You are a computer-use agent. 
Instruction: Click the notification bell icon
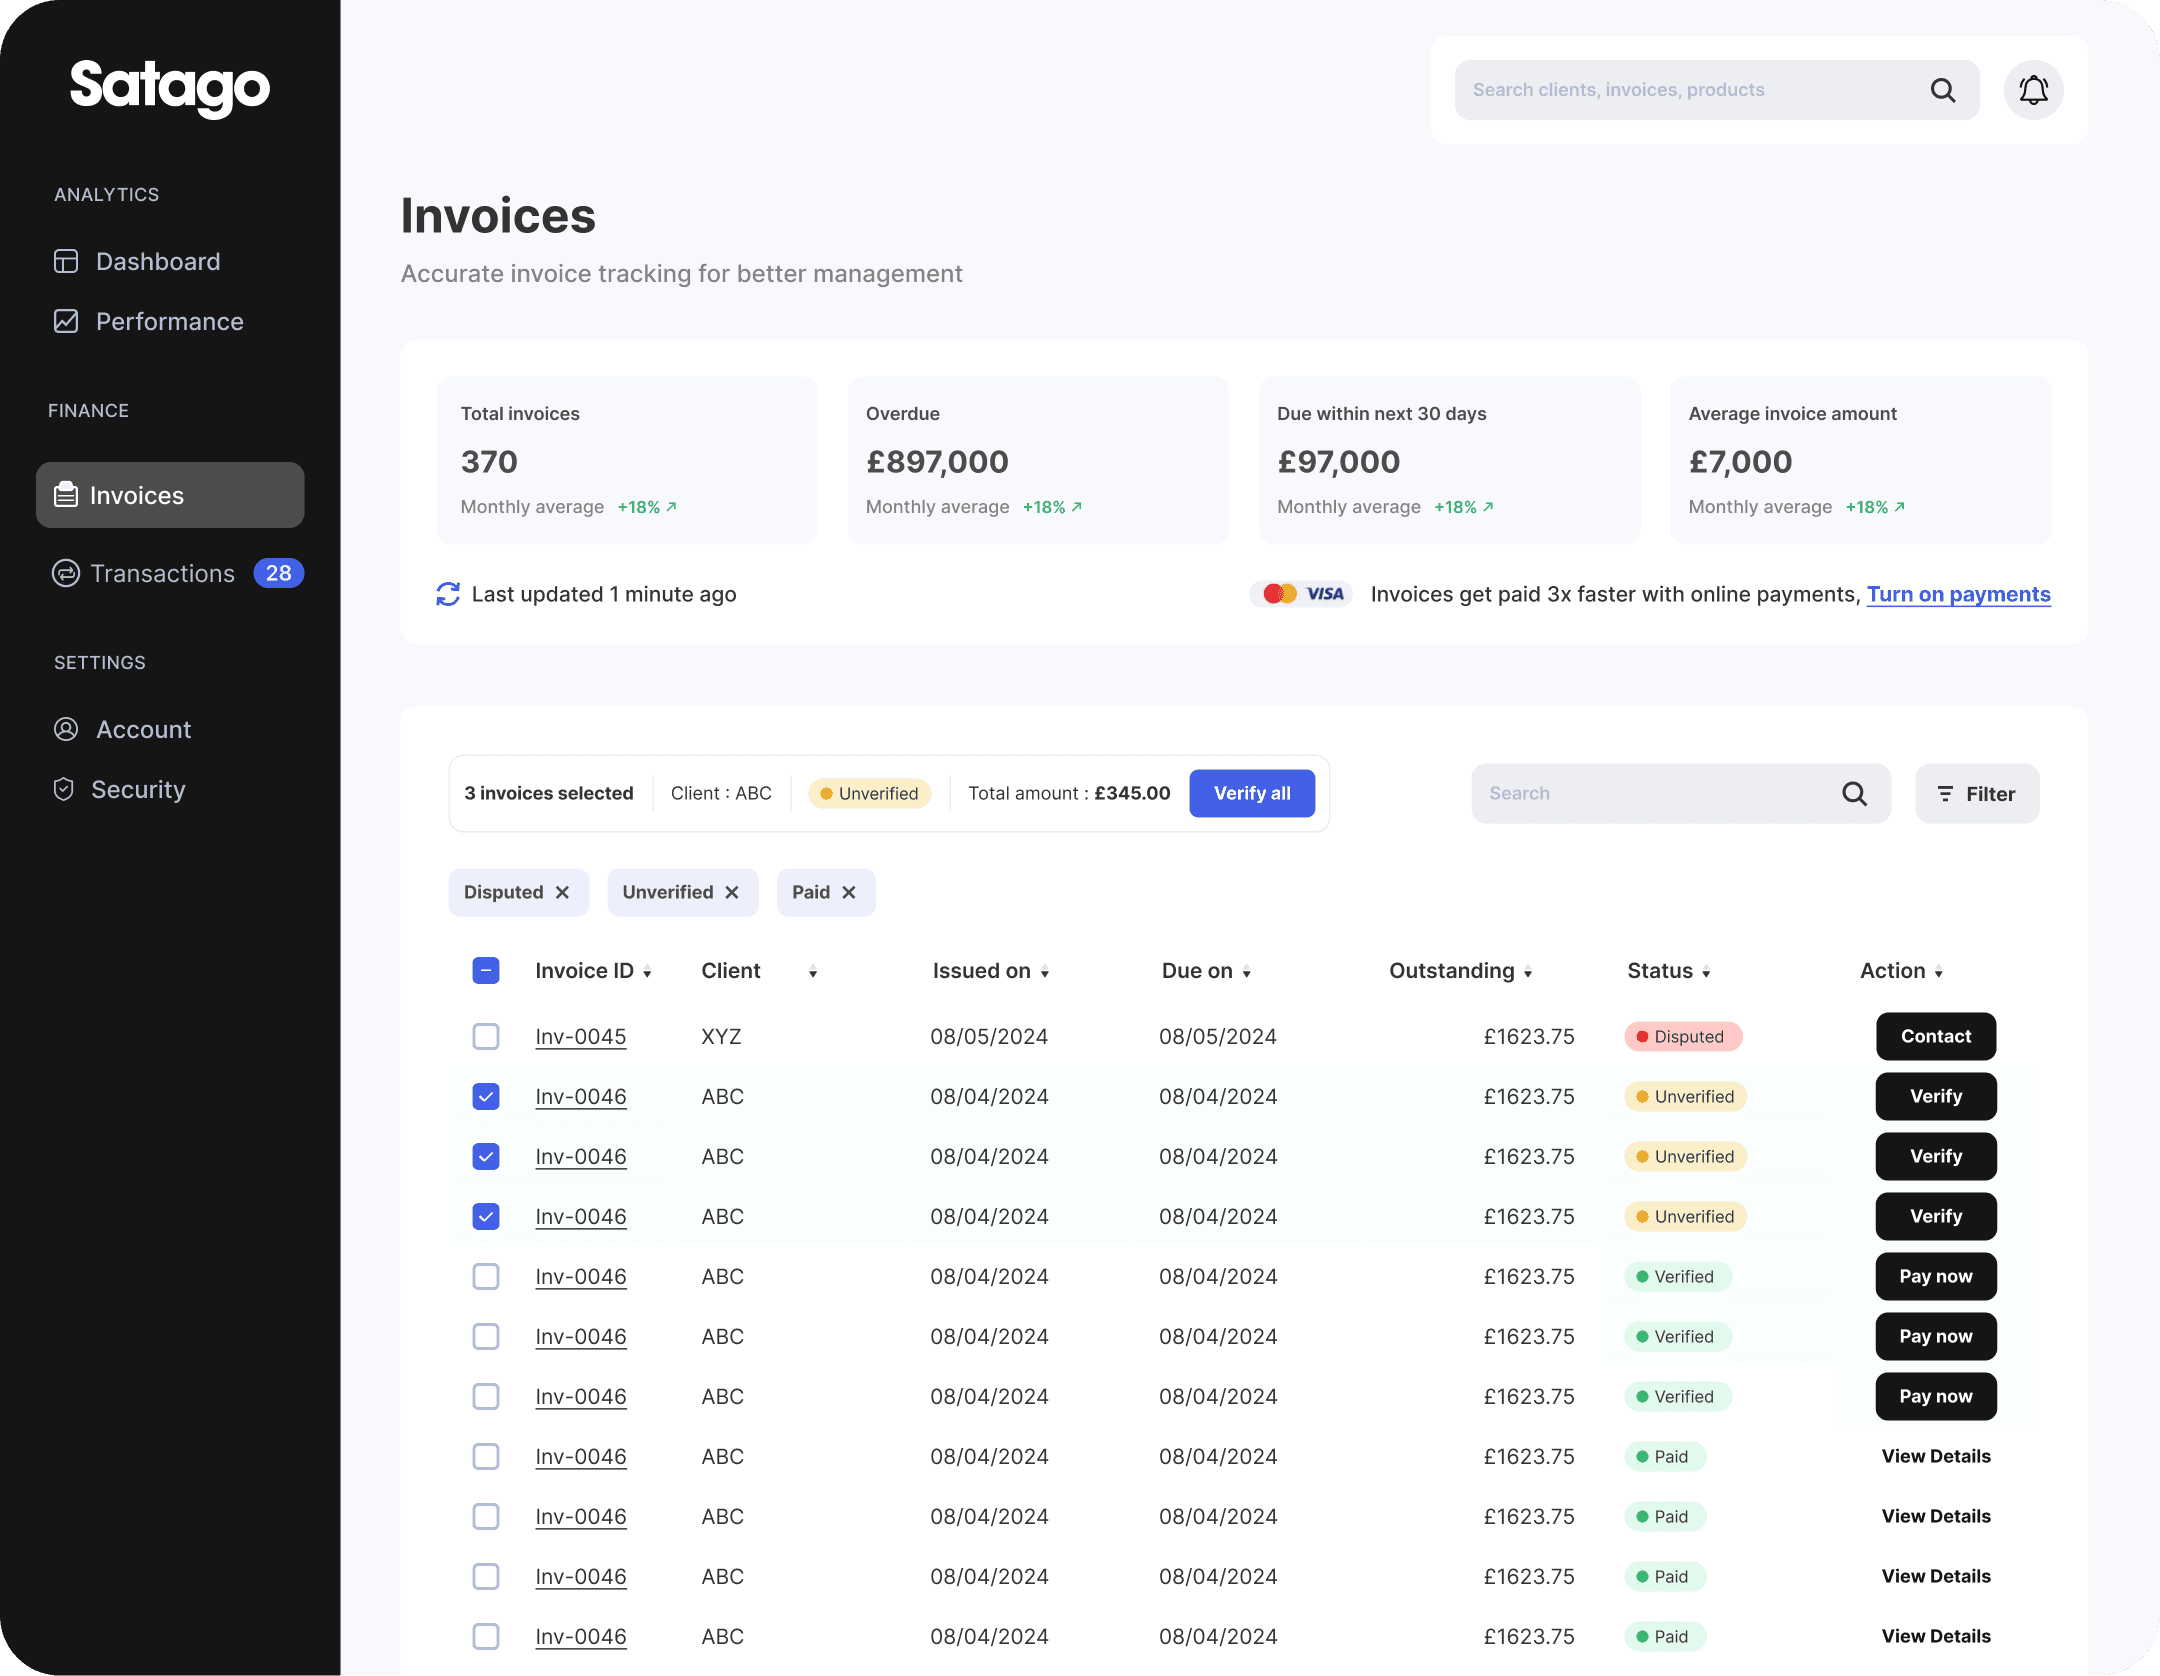(x=2033, y=90)
